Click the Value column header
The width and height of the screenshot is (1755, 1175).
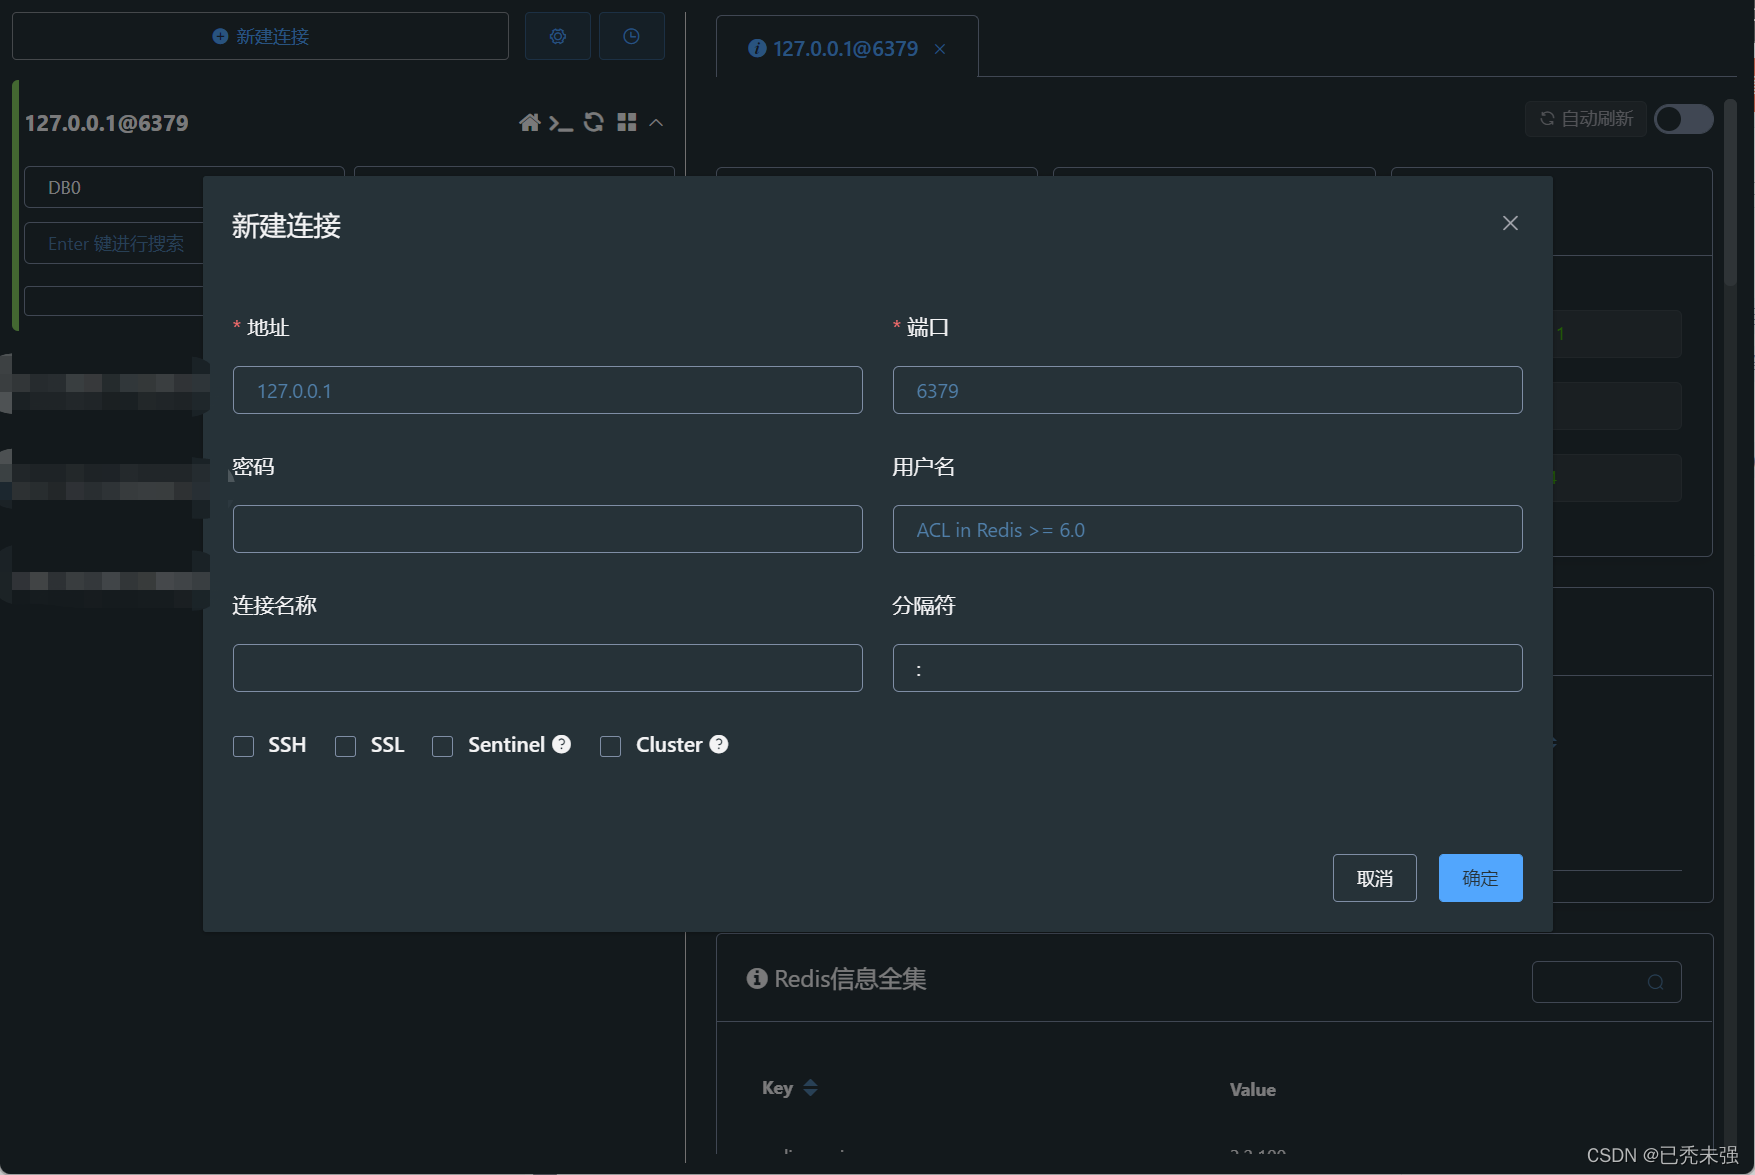(1253, 1090)
